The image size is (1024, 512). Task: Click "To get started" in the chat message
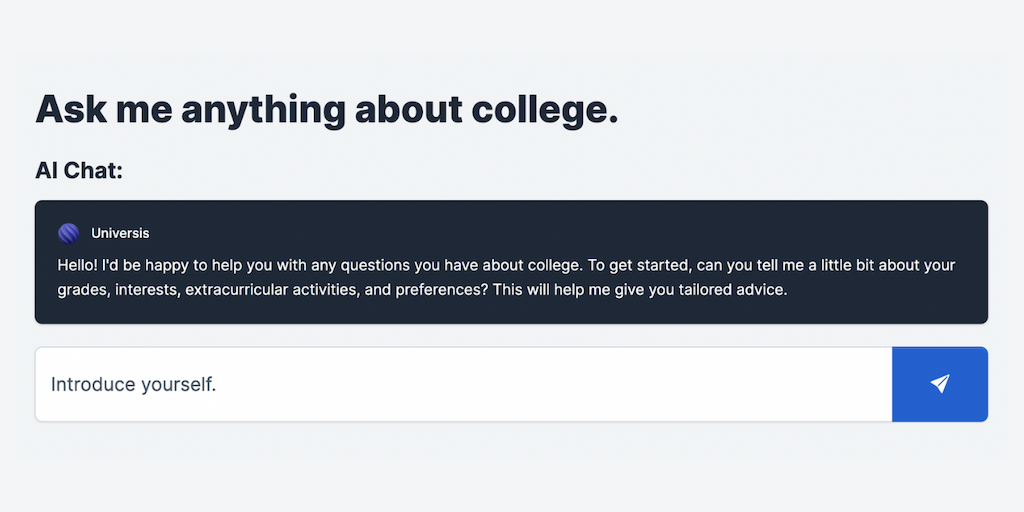tap(637, 265)
